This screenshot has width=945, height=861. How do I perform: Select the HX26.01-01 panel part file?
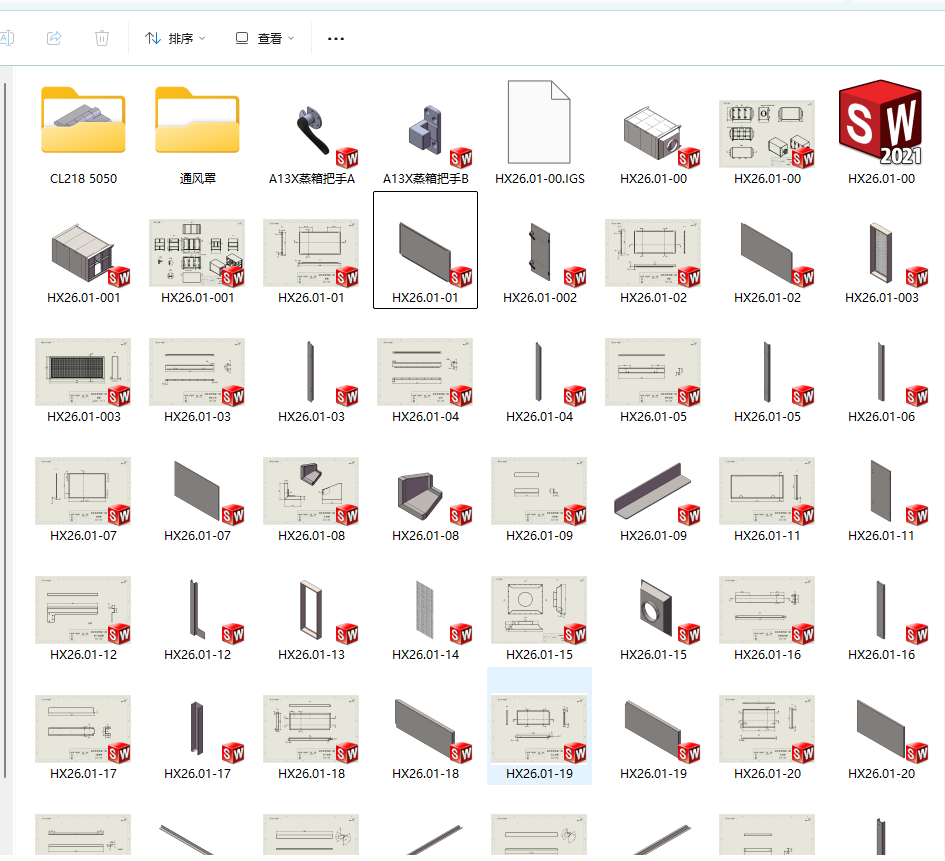pyautogui.click(x=425, y=250)
